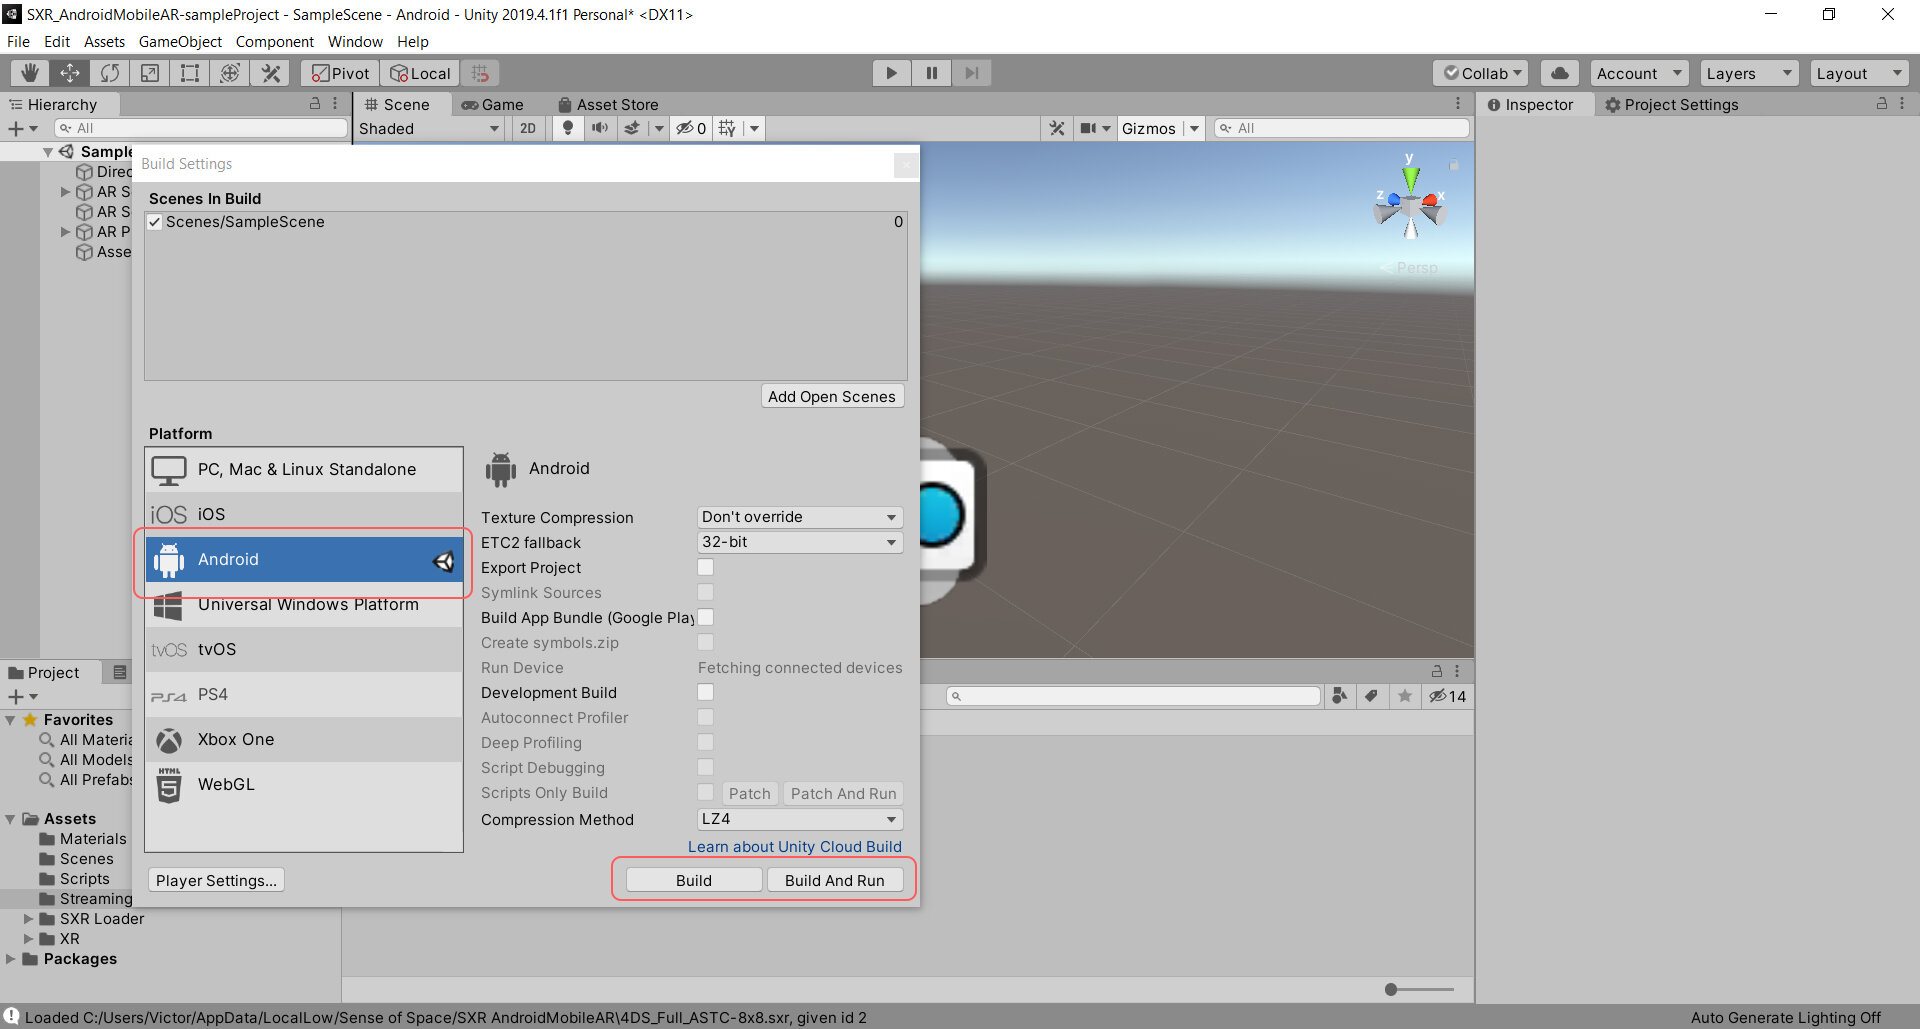Click the Play button
This screenshot has height=1029, width=1920.
pyautogui.click(x=891, y=73)
